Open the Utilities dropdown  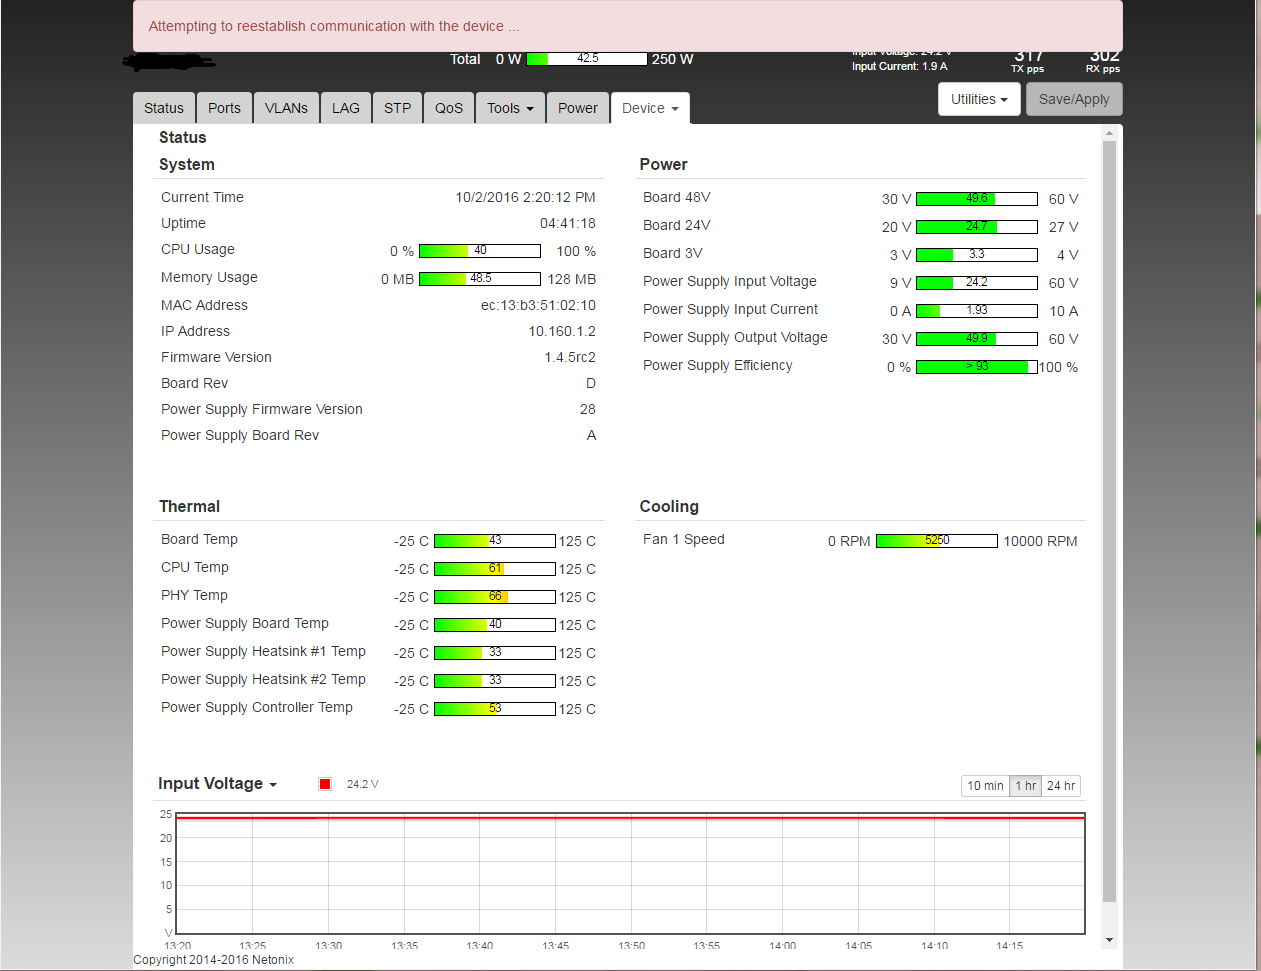pos(979,99)
